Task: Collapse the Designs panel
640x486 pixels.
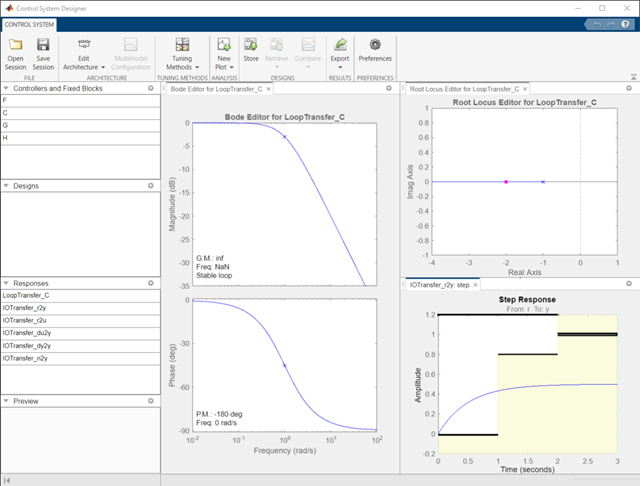Action: point(5,185)
